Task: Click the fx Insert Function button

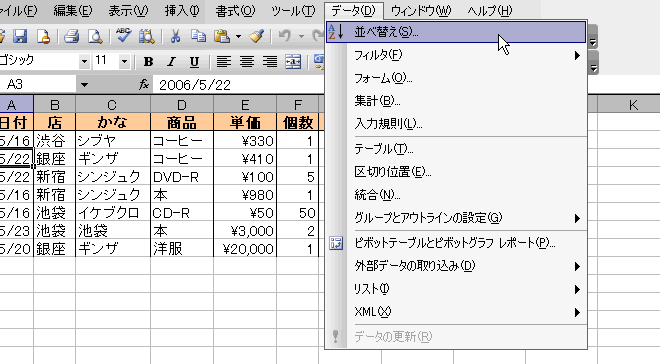Action: (144, 85)
